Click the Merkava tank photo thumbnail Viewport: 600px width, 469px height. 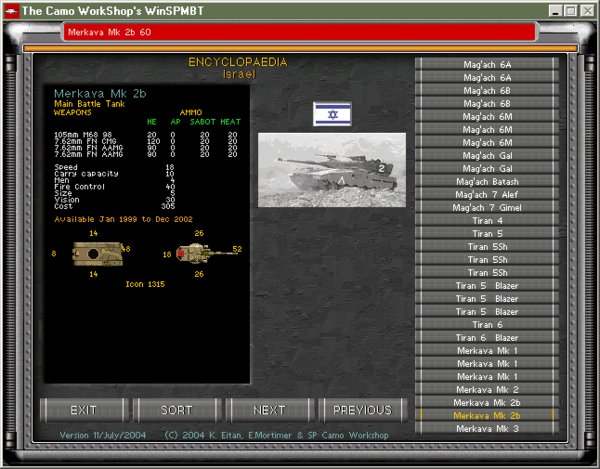(x=331, y=161)
